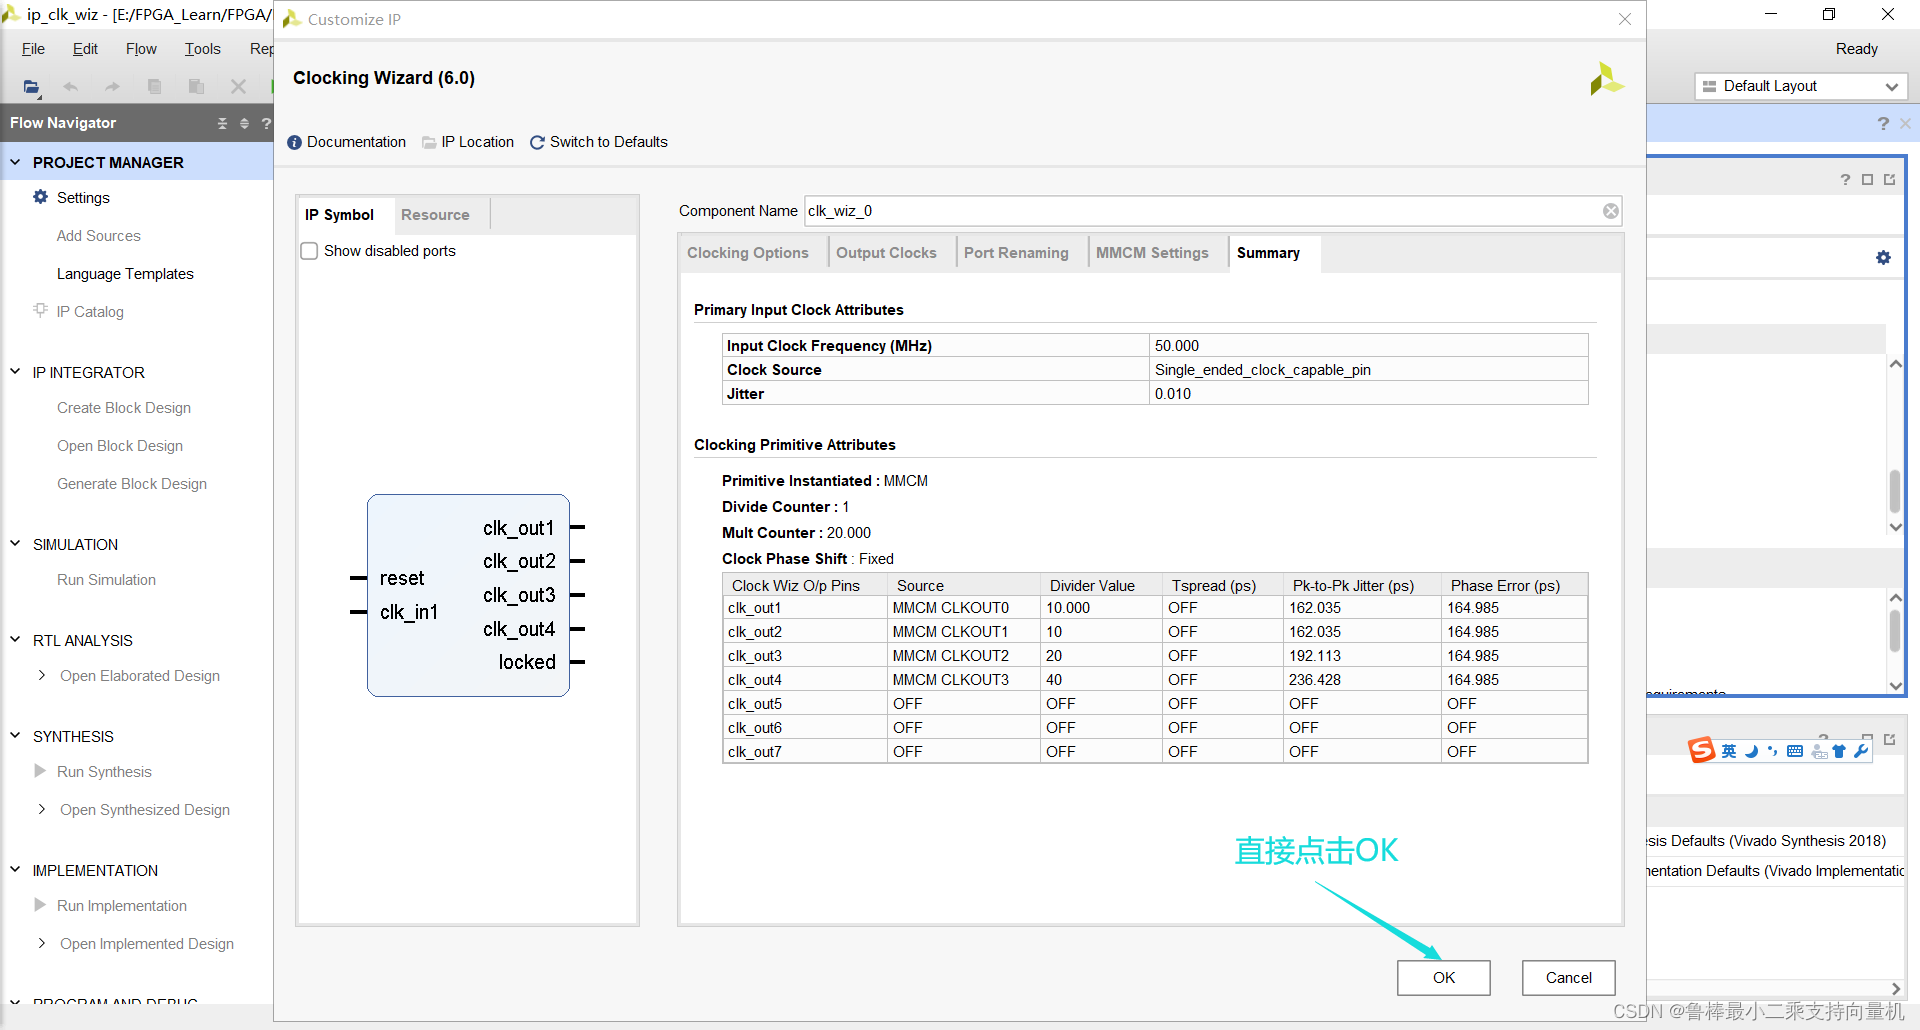
Task: Open the File menu
Action: click(x=33, y=49)
